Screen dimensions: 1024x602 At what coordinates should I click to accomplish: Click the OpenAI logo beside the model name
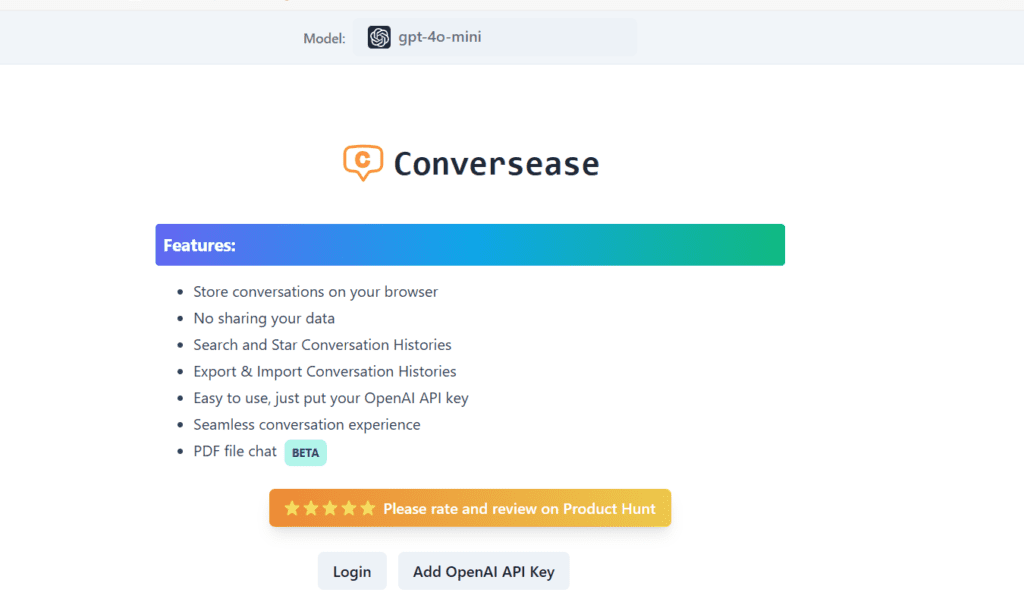click(378, 37)
